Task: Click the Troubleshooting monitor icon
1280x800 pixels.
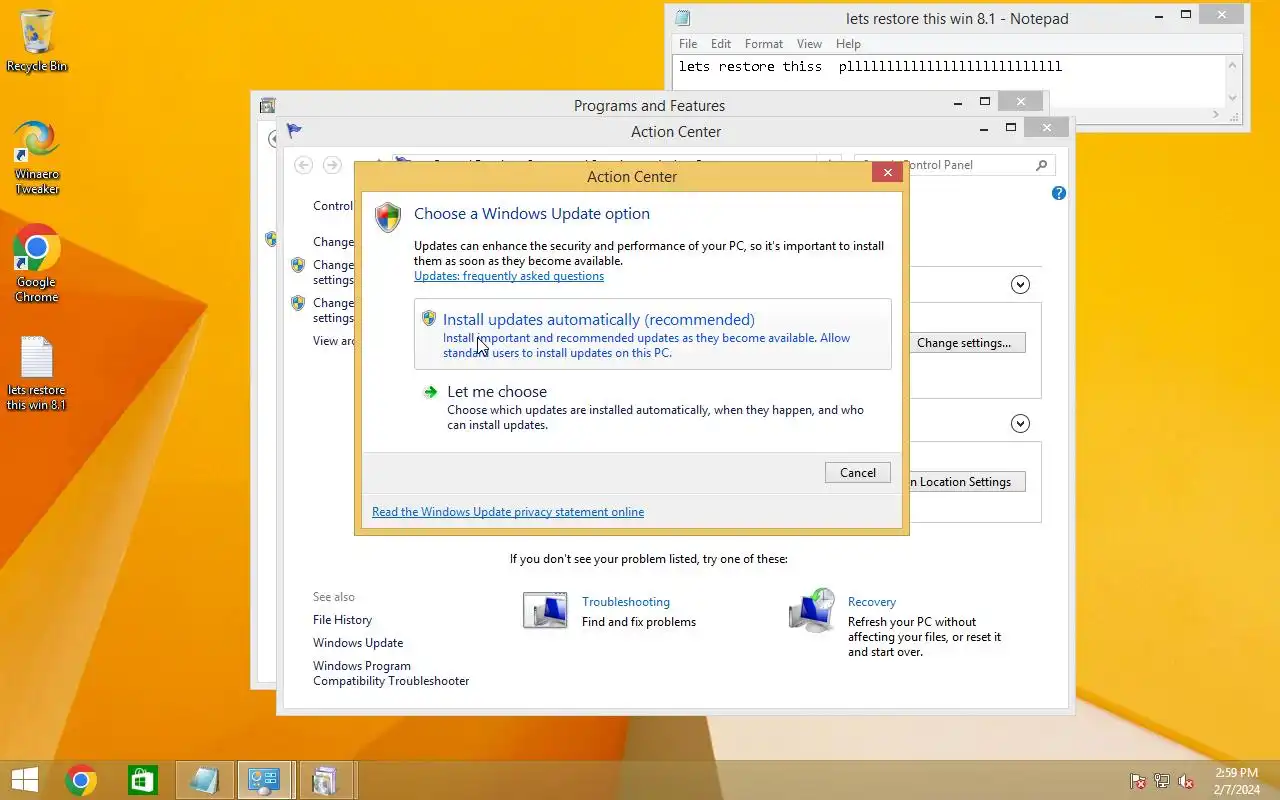Action: (545, 610)
